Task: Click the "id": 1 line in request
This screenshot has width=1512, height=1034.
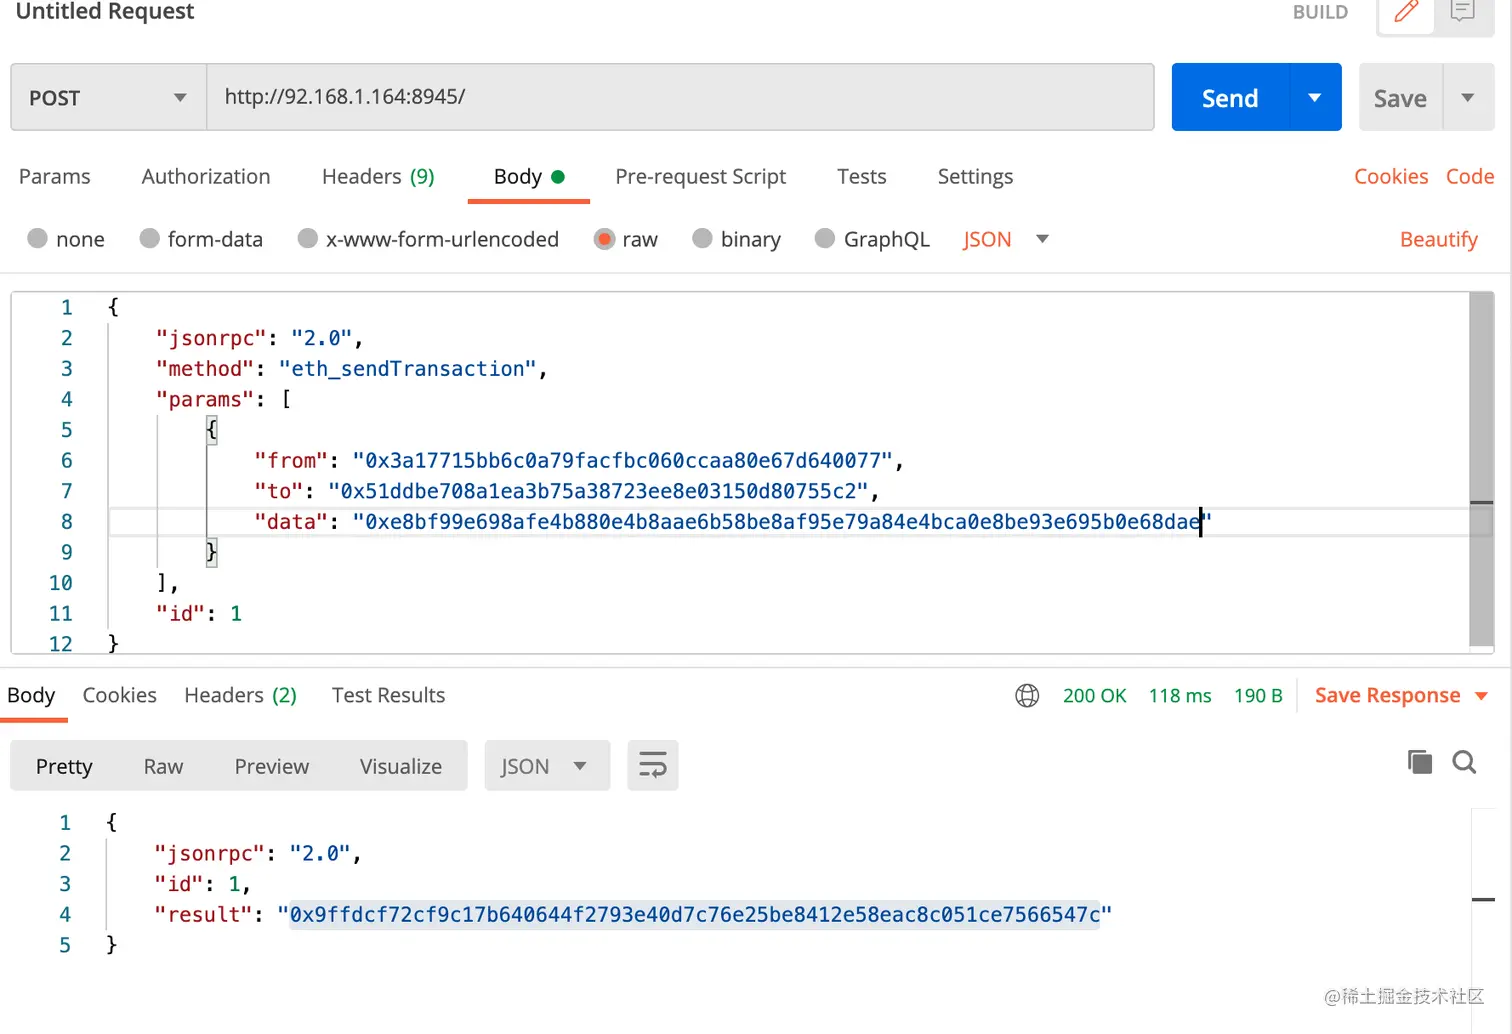Action: click(x=199, y=614)
